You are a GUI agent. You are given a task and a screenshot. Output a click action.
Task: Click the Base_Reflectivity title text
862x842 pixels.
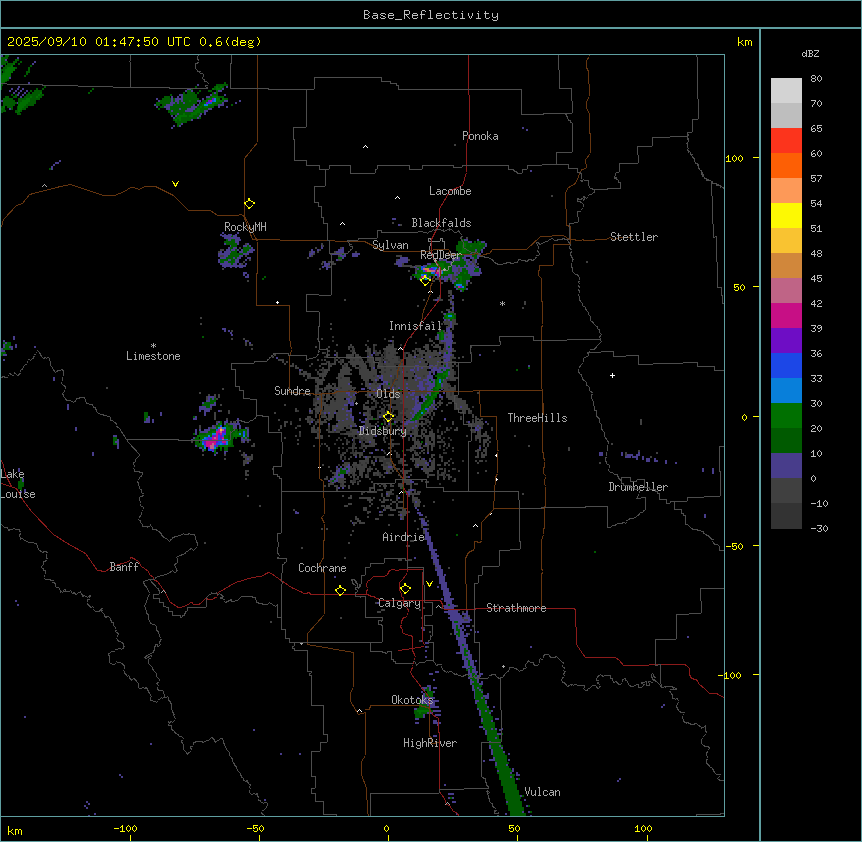431,15
